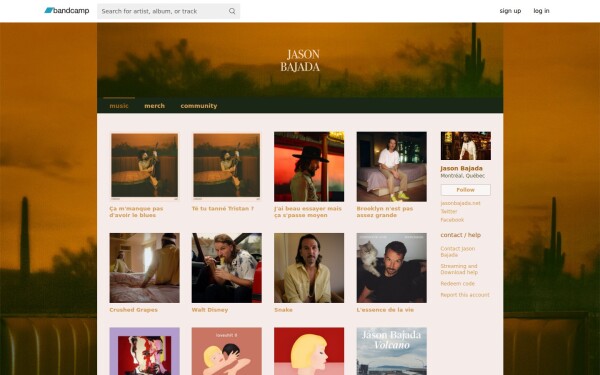Open the Walt Disney album cover
The image size is (600, 375).
(227, 268)
